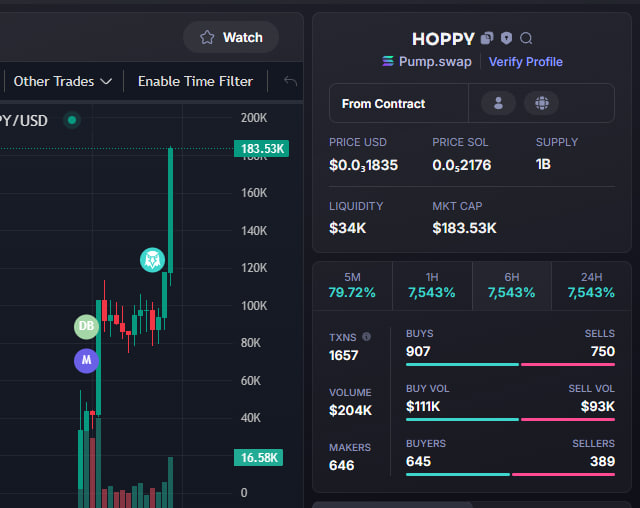Click the DB chart marker
The width and height of the screenshot is (640, 508).
(86, 326)
